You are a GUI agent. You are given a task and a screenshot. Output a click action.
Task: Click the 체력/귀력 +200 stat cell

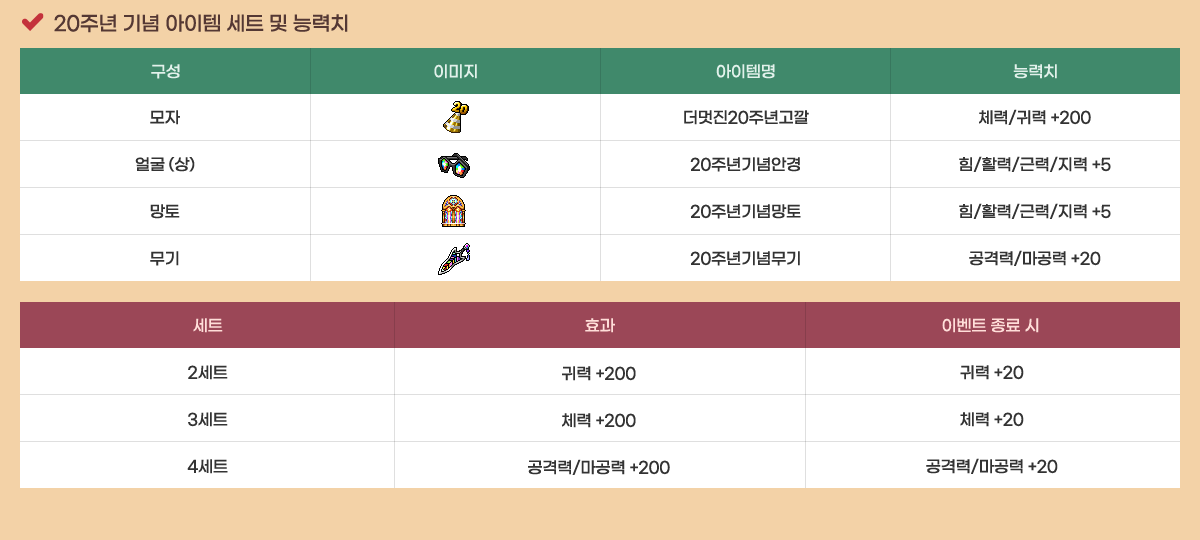point(1035,118)
